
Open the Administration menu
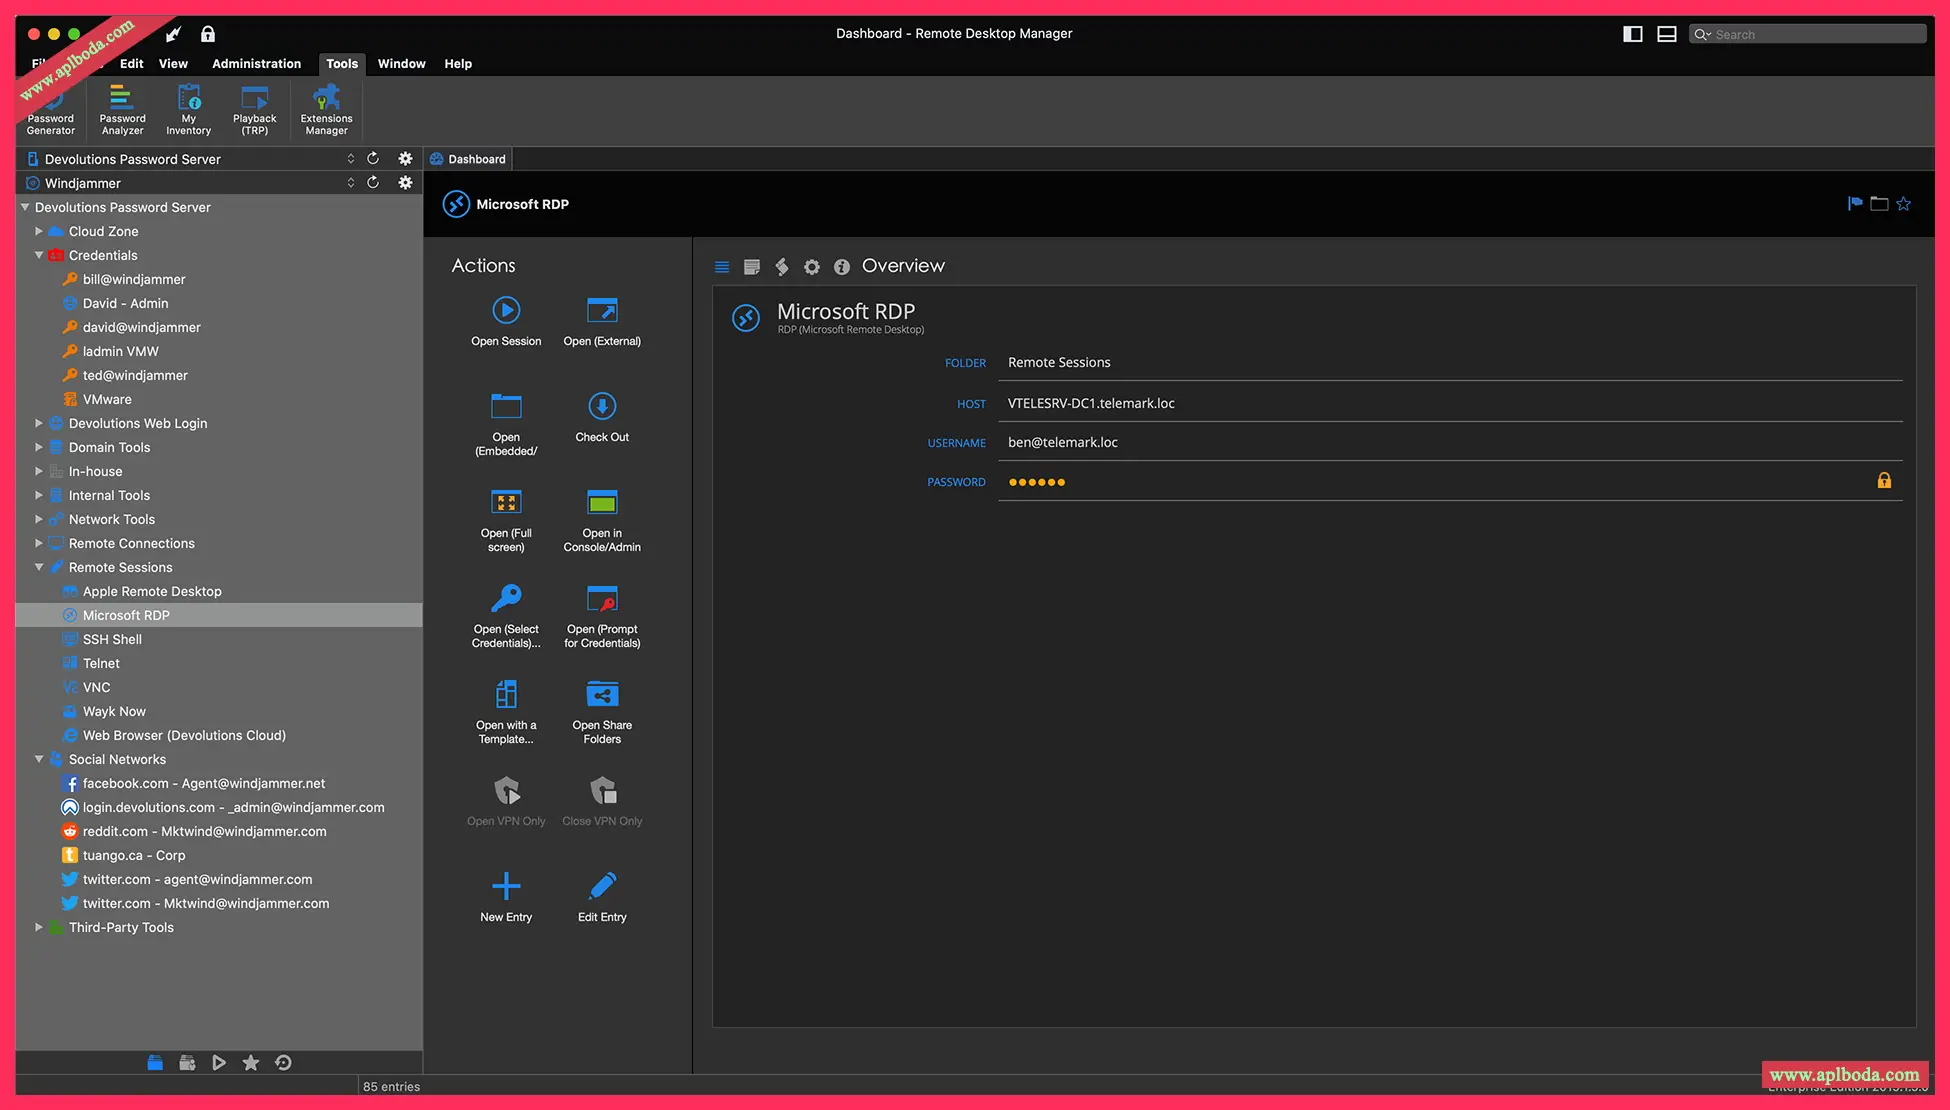(256, 64)
